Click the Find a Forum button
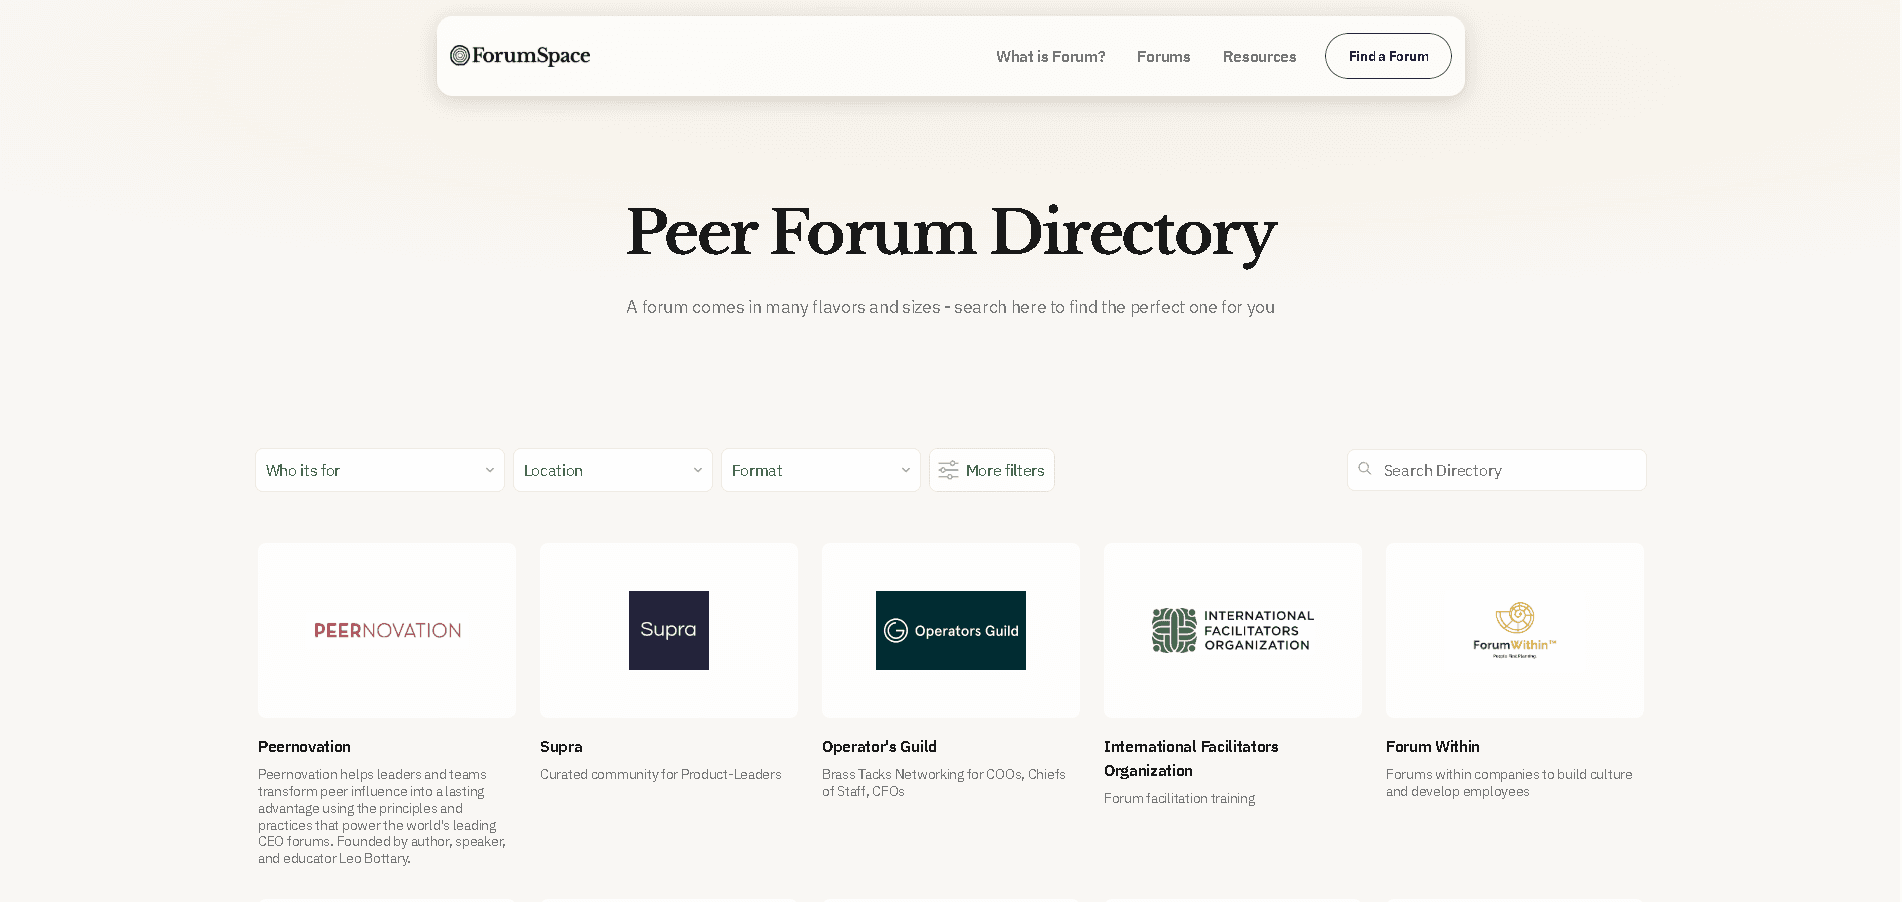1902x902 pixels. tap(1388, 56)
